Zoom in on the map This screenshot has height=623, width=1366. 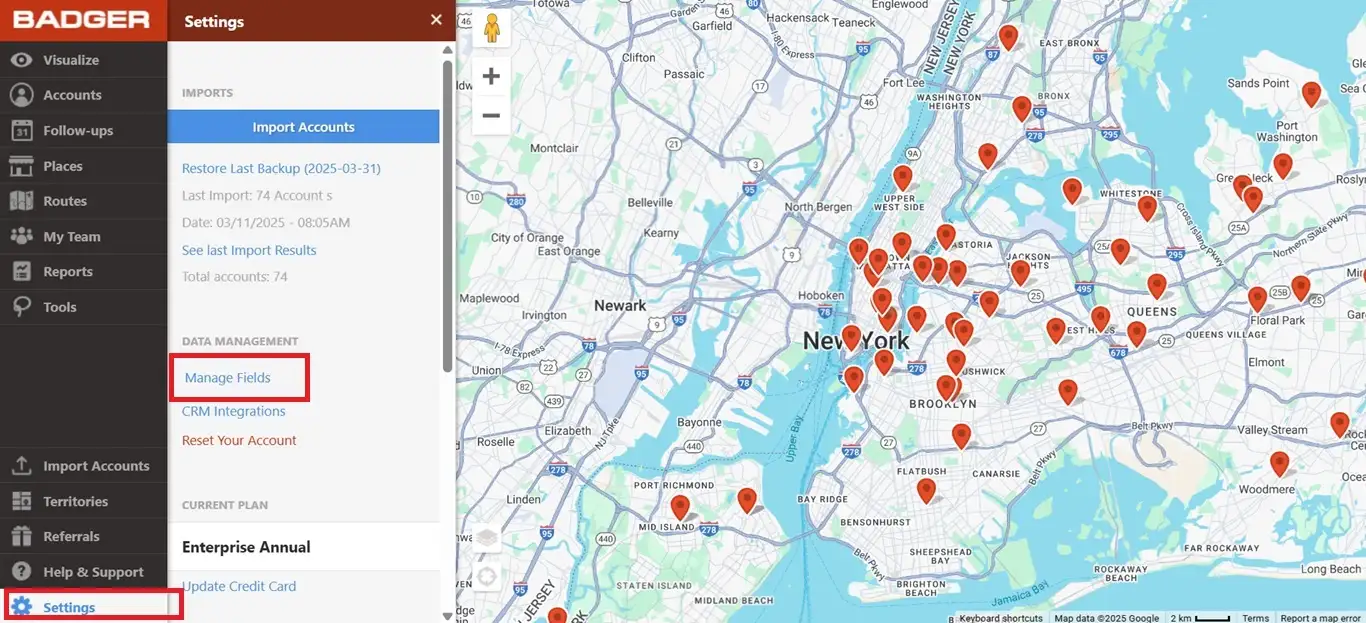point(491,77)
